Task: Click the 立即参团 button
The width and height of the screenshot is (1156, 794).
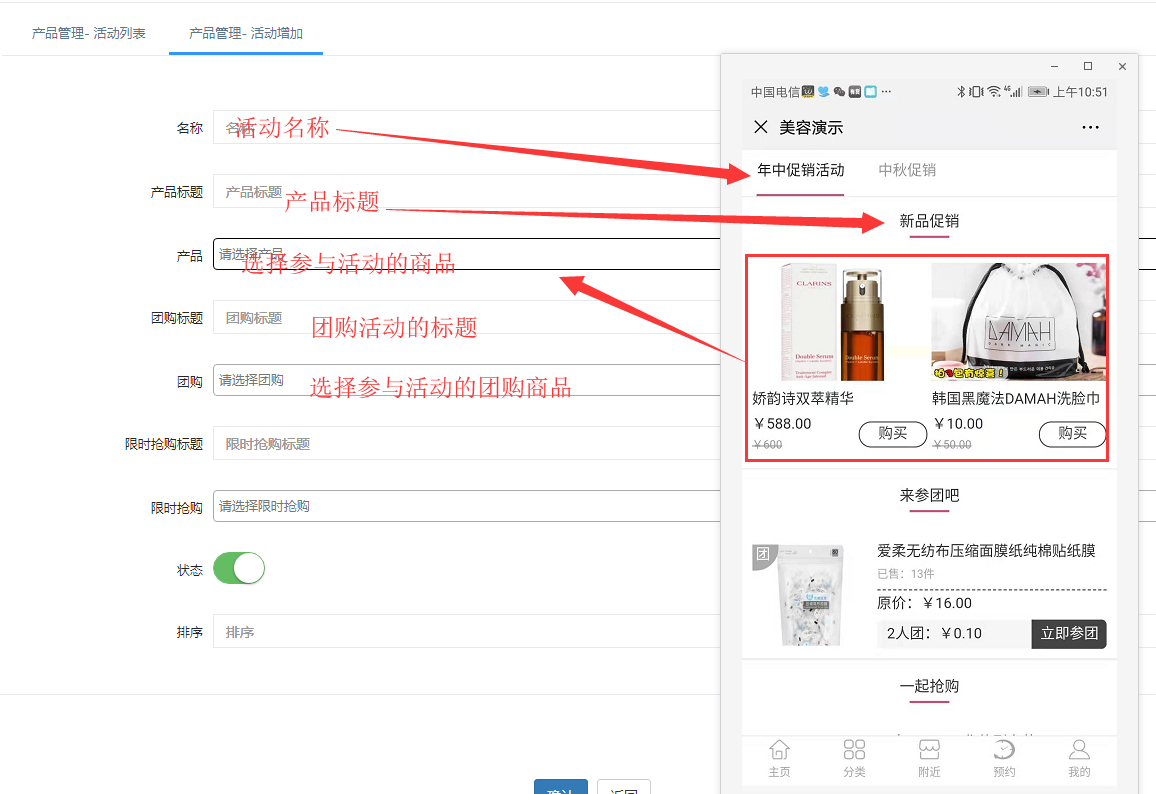Action: click(x=1069, y=633)
